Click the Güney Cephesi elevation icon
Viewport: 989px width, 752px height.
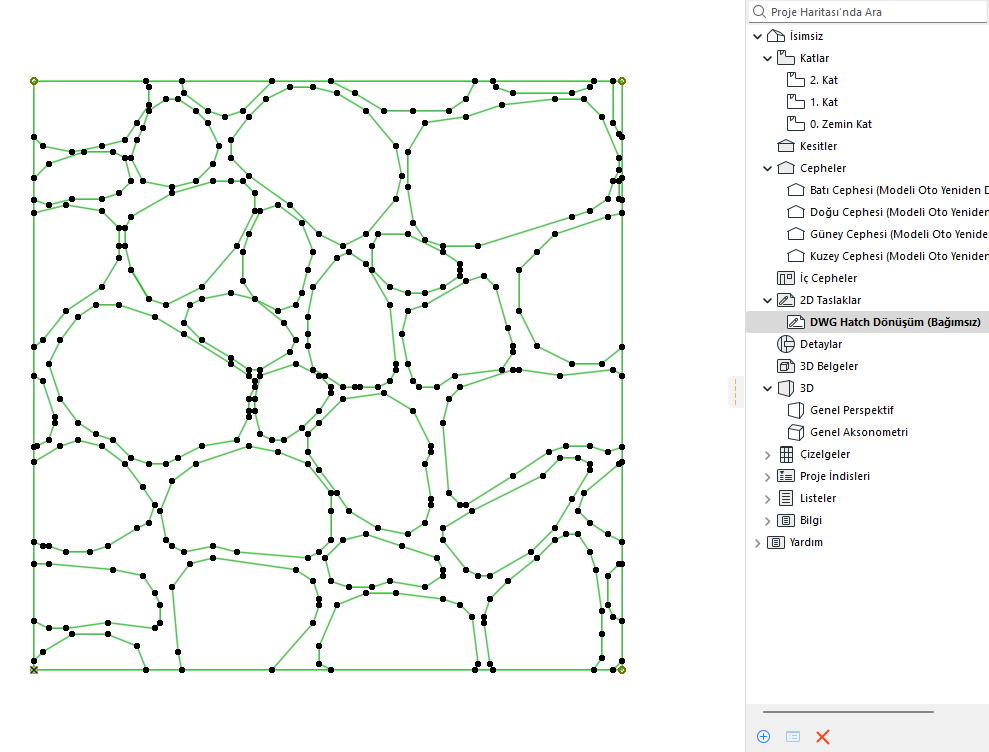click(x=795, y=234)
